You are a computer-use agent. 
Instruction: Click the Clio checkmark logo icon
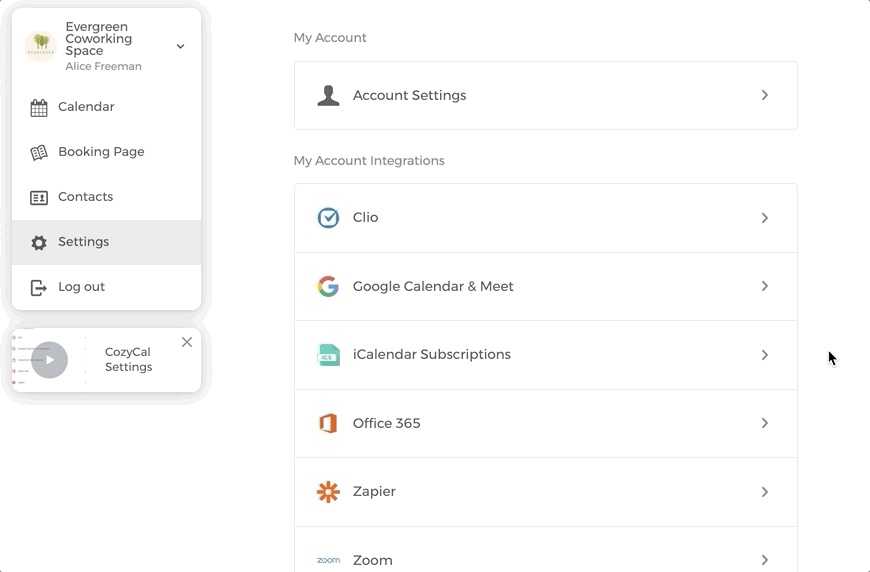pyautogui.click(x=328, y=218)
